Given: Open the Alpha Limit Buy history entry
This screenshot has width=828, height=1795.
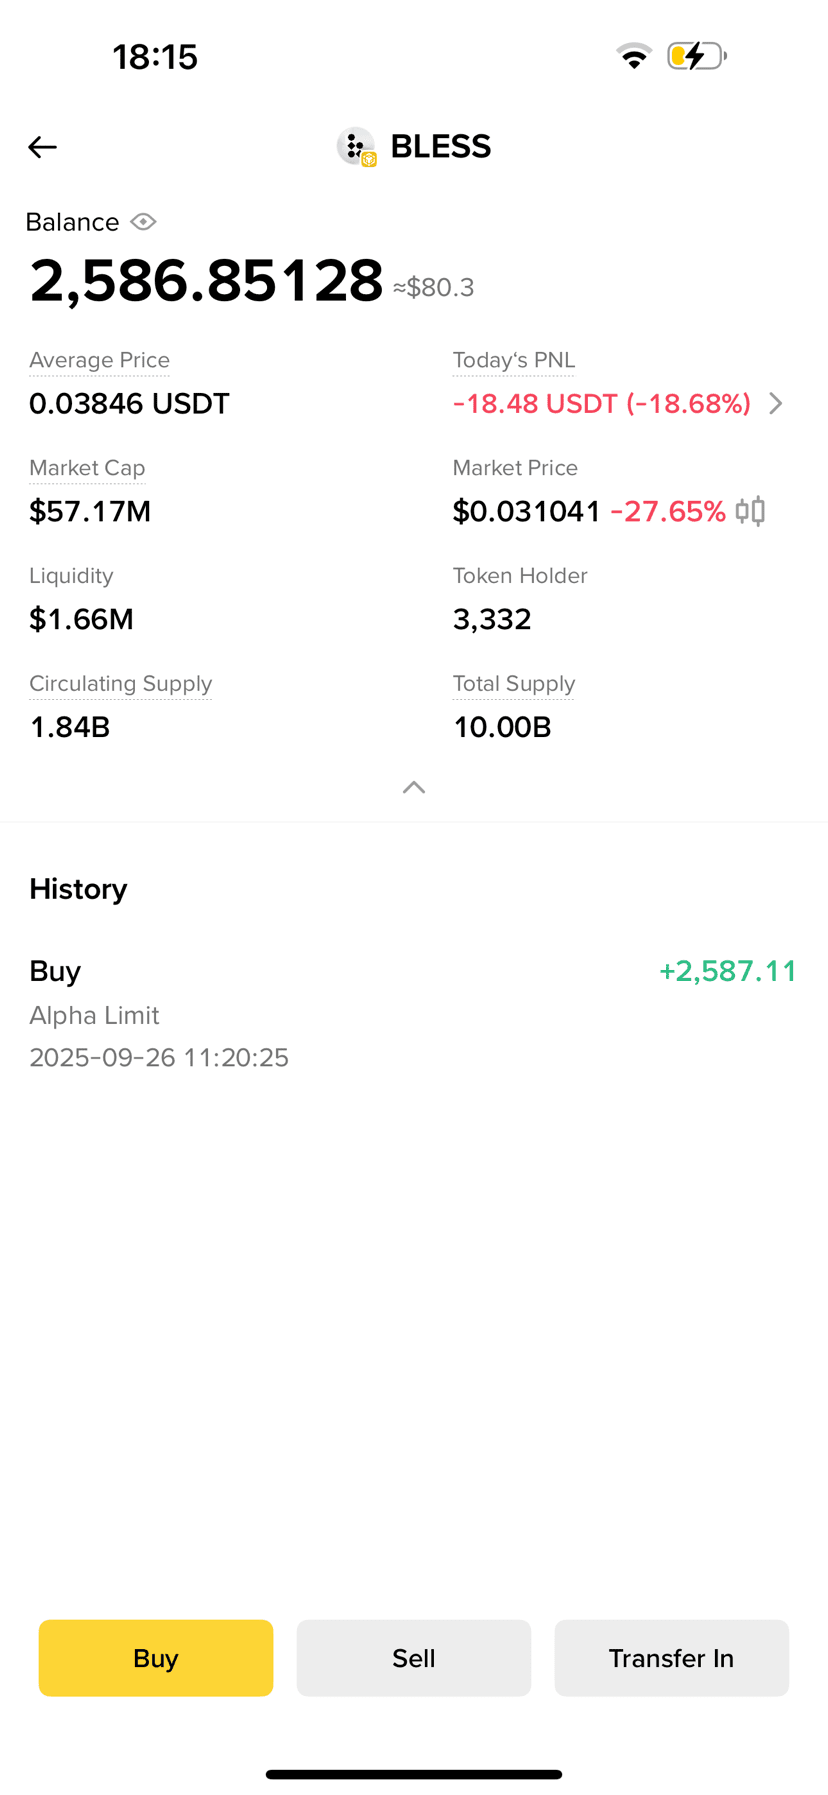Looking at the screenshot, I should (x=414, y=1014).
